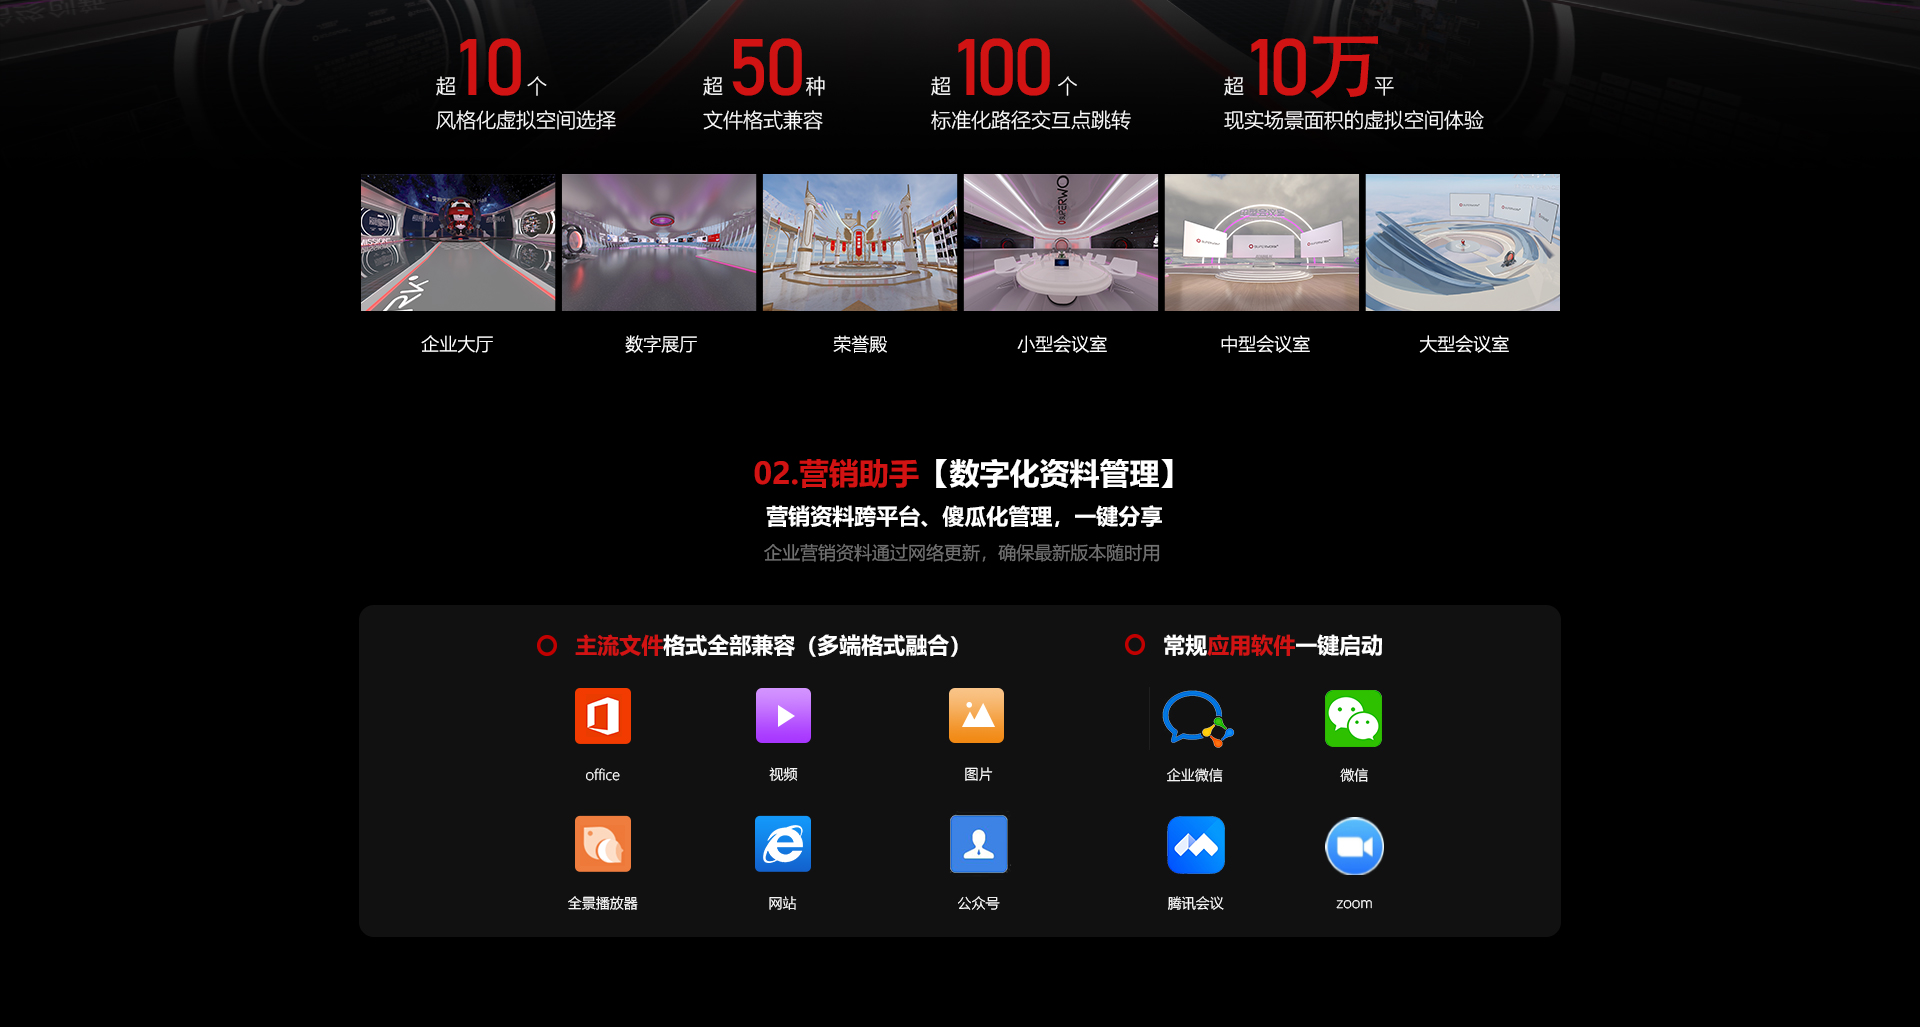
Task: Click subtitle 营销资料跨平台、傻瓜化管理，一键分享
Action: pos(964,517)
